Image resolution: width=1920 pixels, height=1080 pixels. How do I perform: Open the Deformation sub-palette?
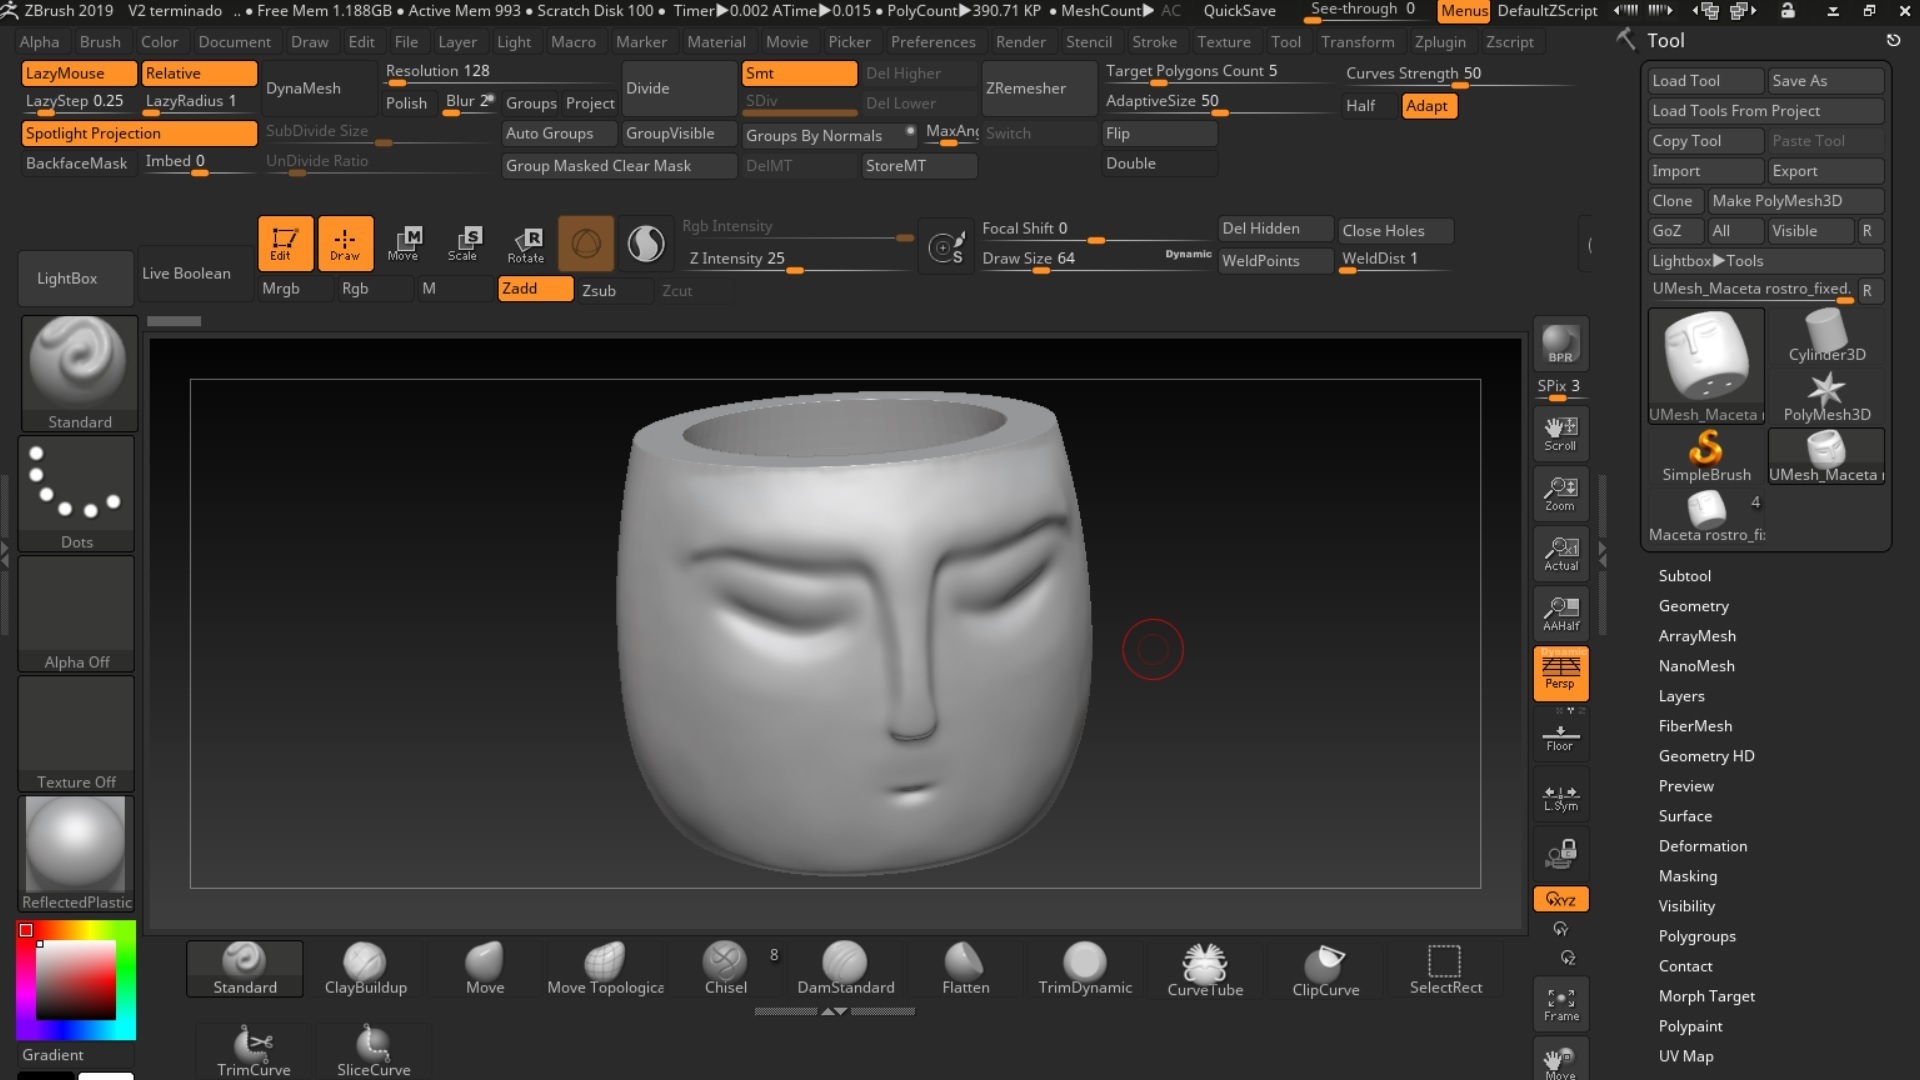[x=1702, y=846]
